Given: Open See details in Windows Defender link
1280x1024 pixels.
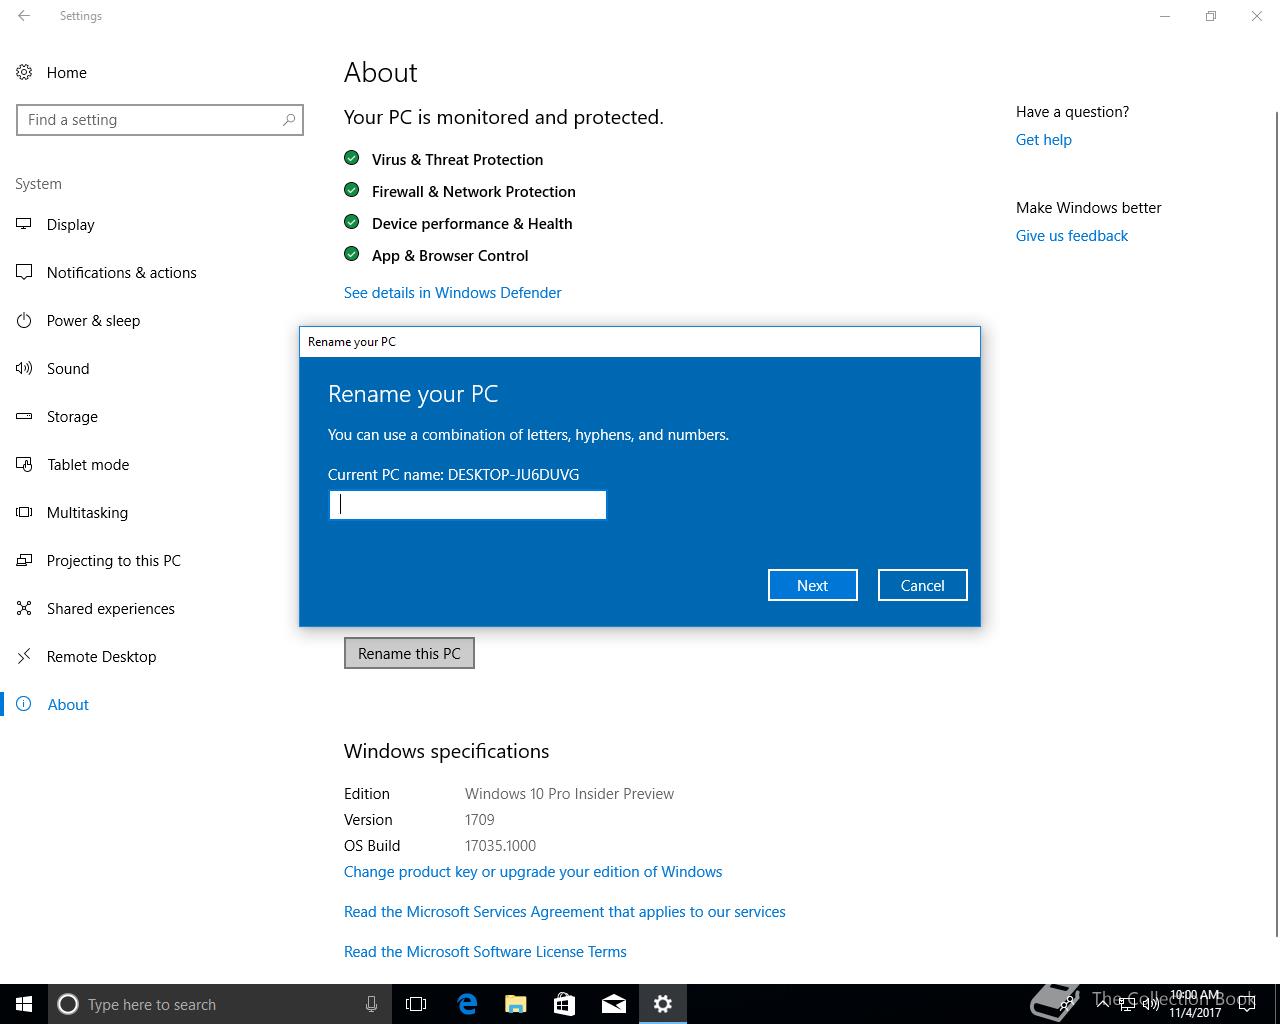Looking at the screenshot, I should click(x=452, y=293).
